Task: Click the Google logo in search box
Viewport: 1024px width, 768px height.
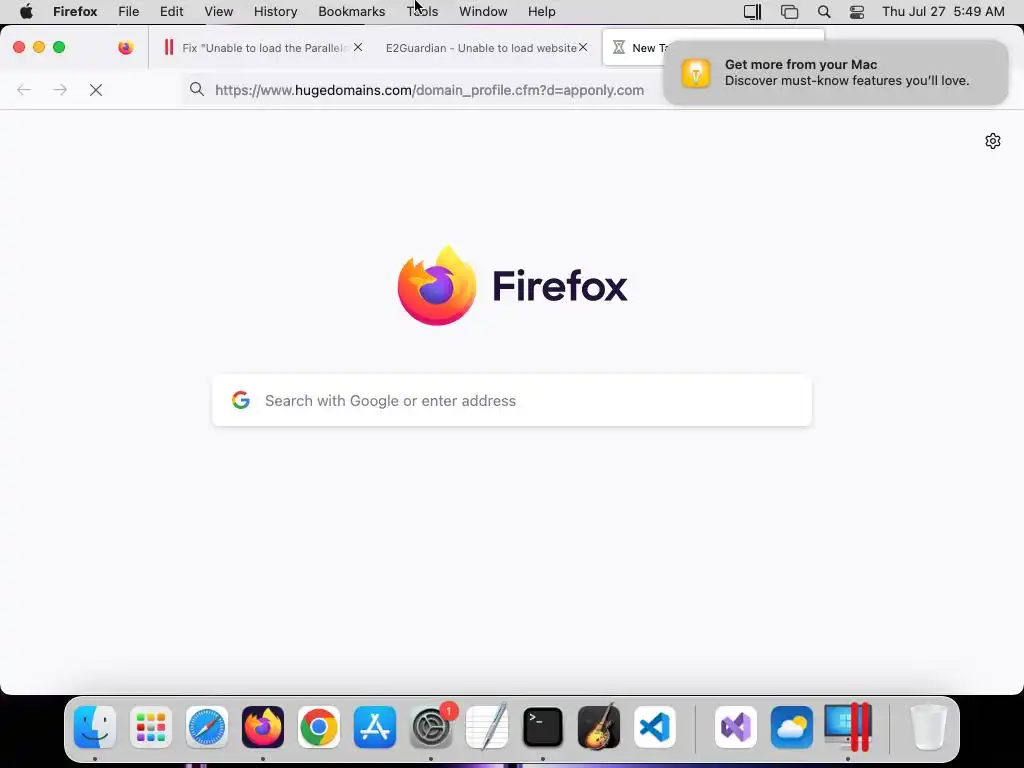Action: (241, 400)
